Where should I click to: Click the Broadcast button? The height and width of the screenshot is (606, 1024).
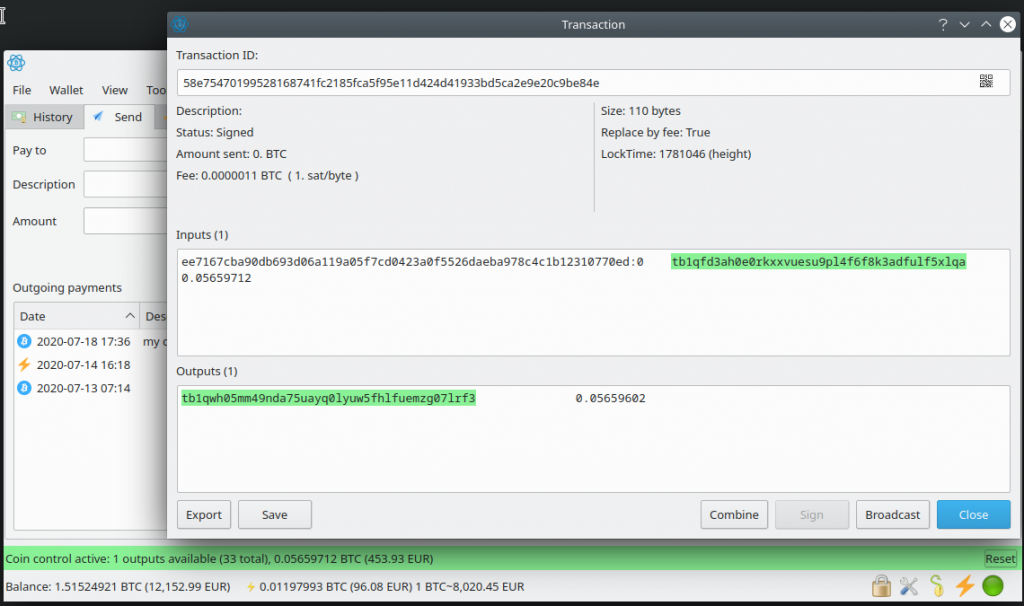tap(893, 515)
